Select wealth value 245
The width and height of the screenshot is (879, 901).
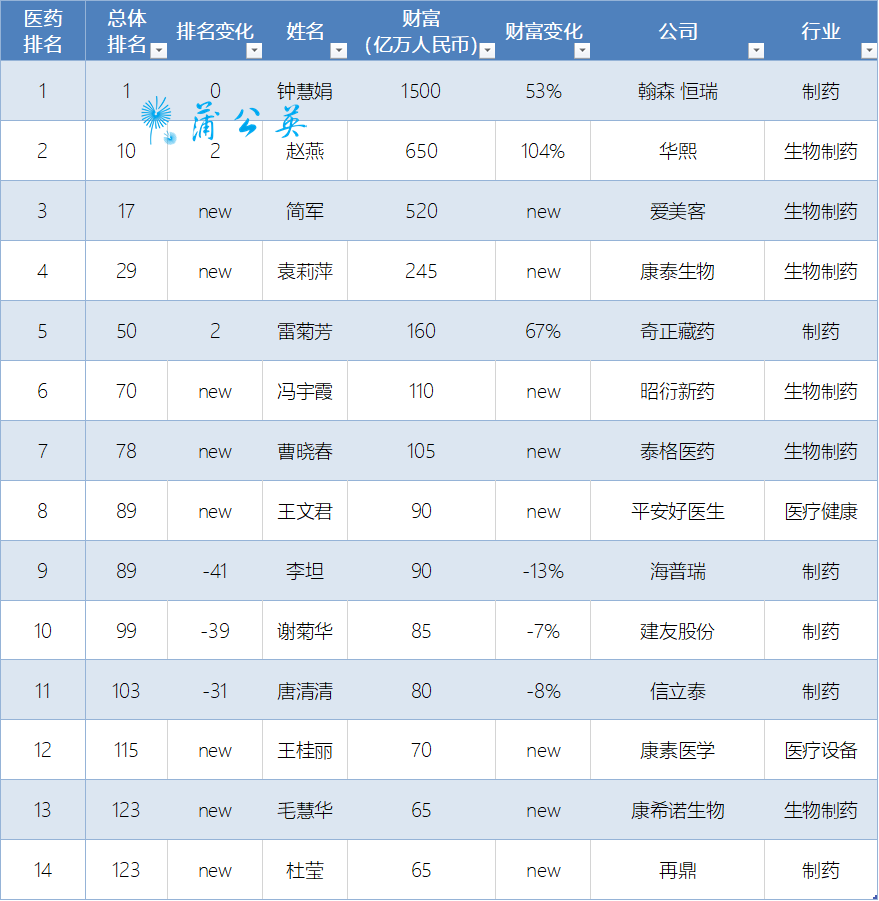tap(421, 271)
